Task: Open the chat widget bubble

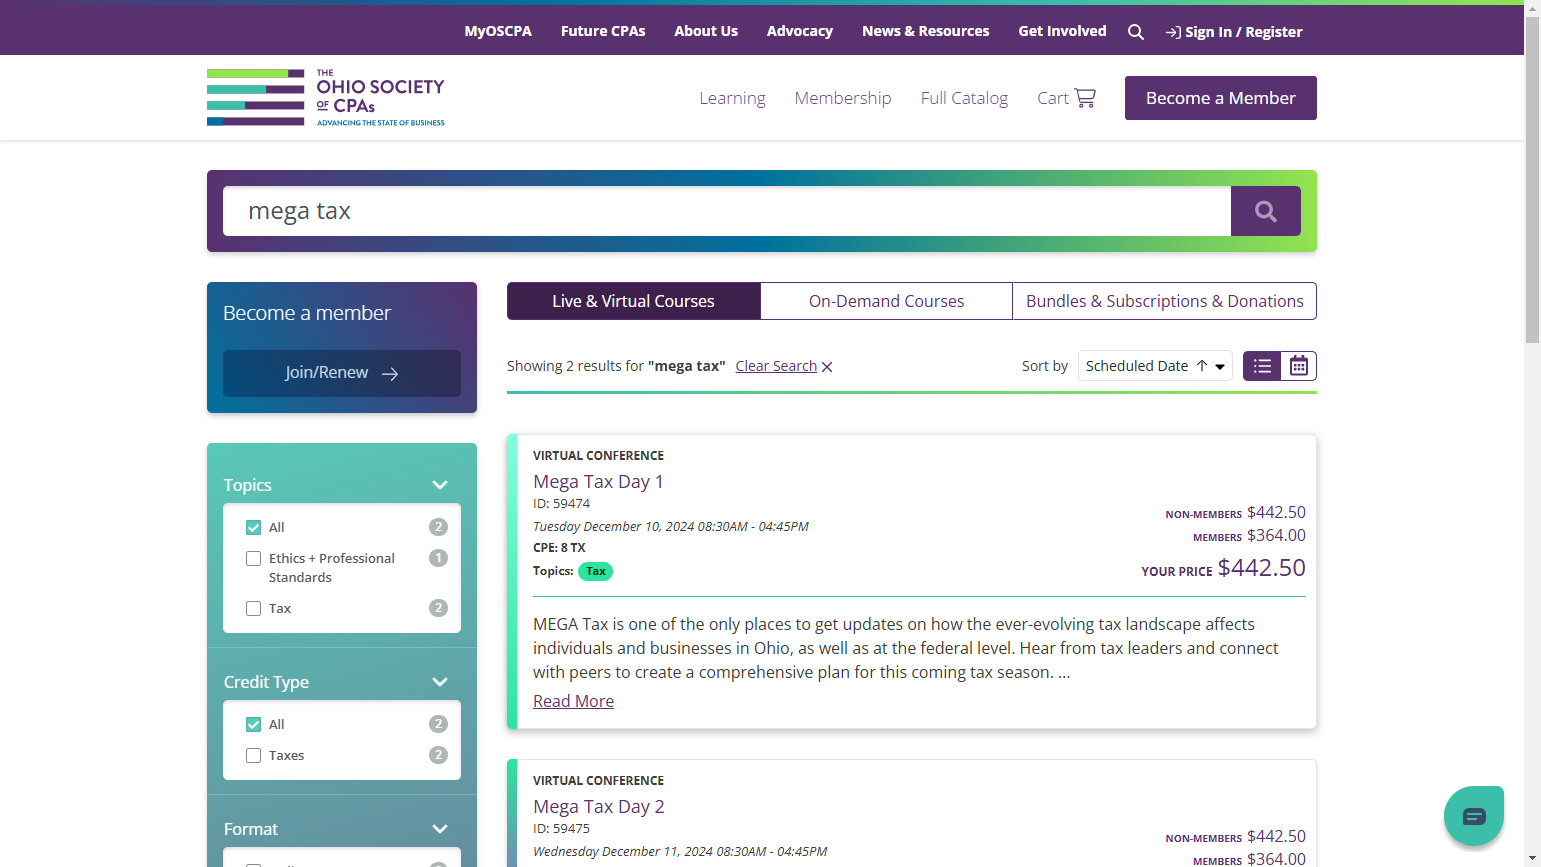Action: pyautogui.click(x=1474, y=816)
